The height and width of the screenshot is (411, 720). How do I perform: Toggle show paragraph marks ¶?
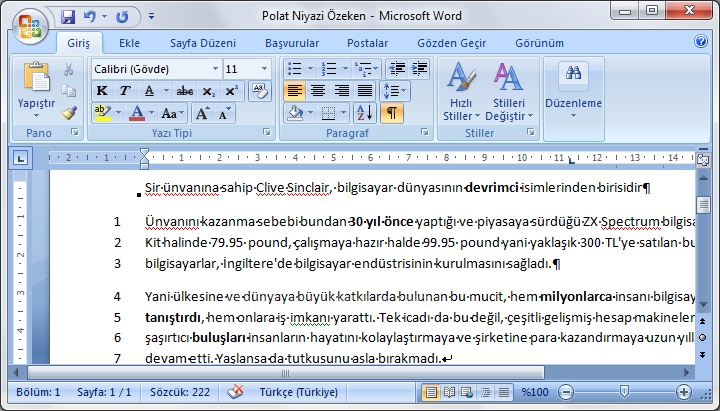392,113
